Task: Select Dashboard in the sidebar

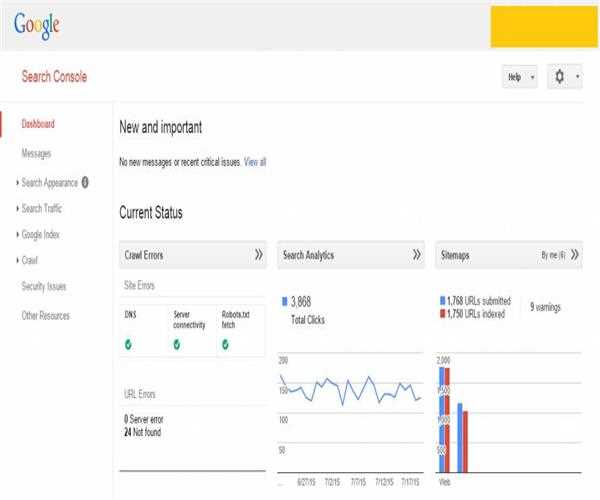Action: (38, 124)
